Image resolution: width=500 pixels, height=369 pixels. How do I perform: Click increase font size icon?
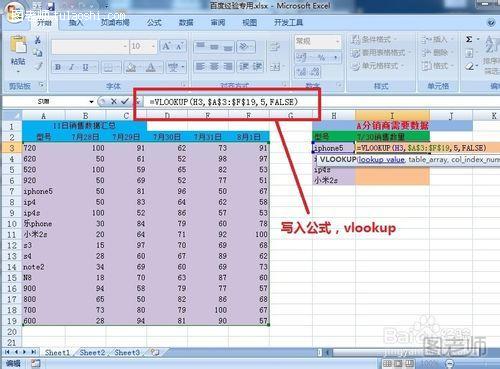pos(166,46)
